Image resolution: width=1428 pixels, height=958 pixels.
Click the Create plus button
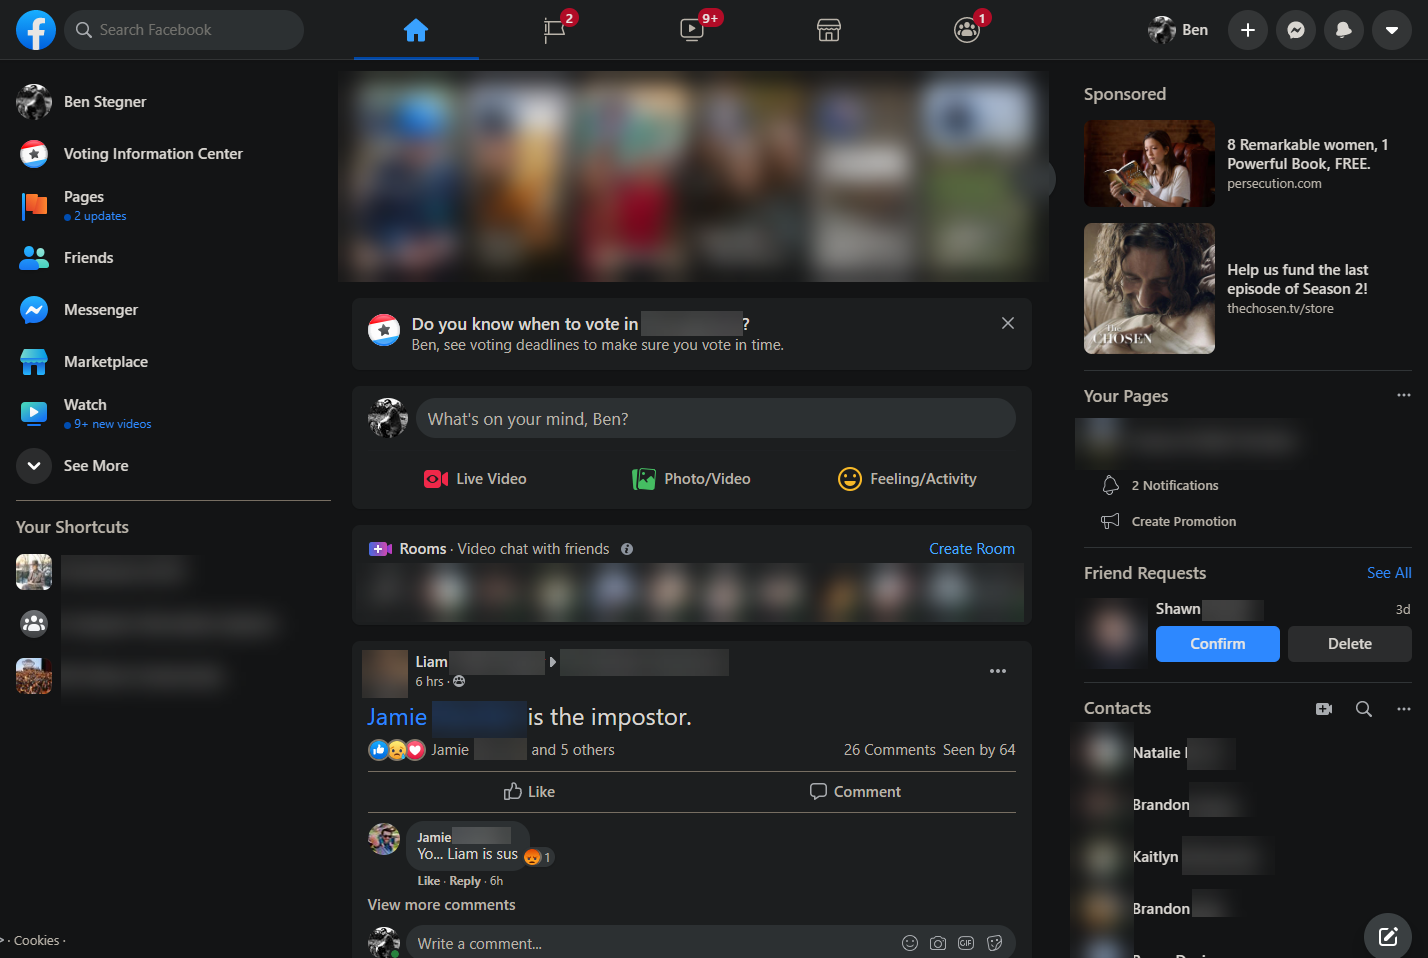click(1248, 30)
